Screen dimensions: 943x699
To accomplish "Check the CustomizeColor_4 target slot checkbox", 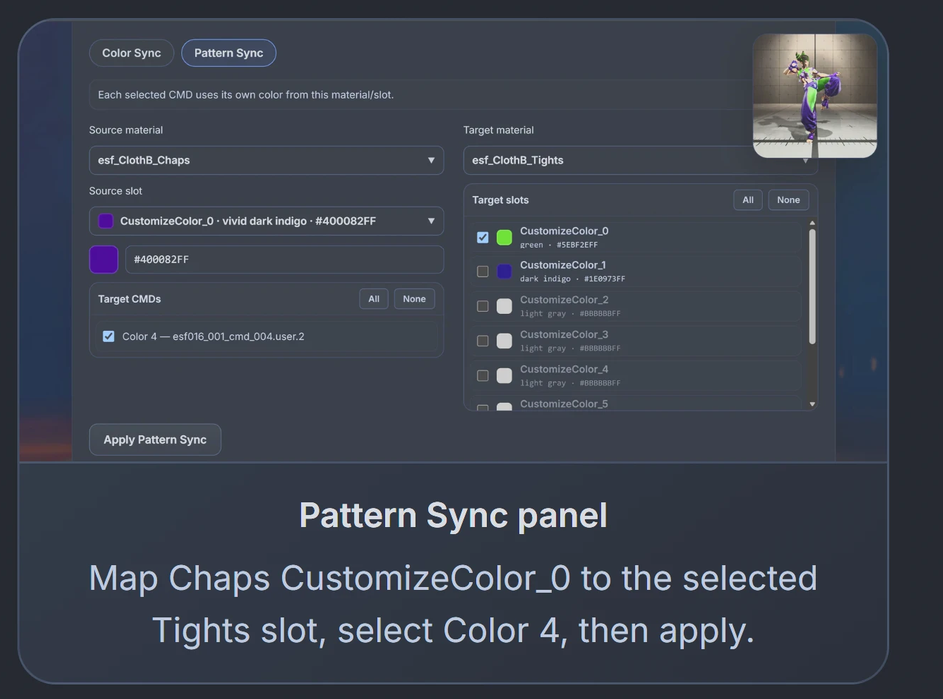I will point(482,376).
